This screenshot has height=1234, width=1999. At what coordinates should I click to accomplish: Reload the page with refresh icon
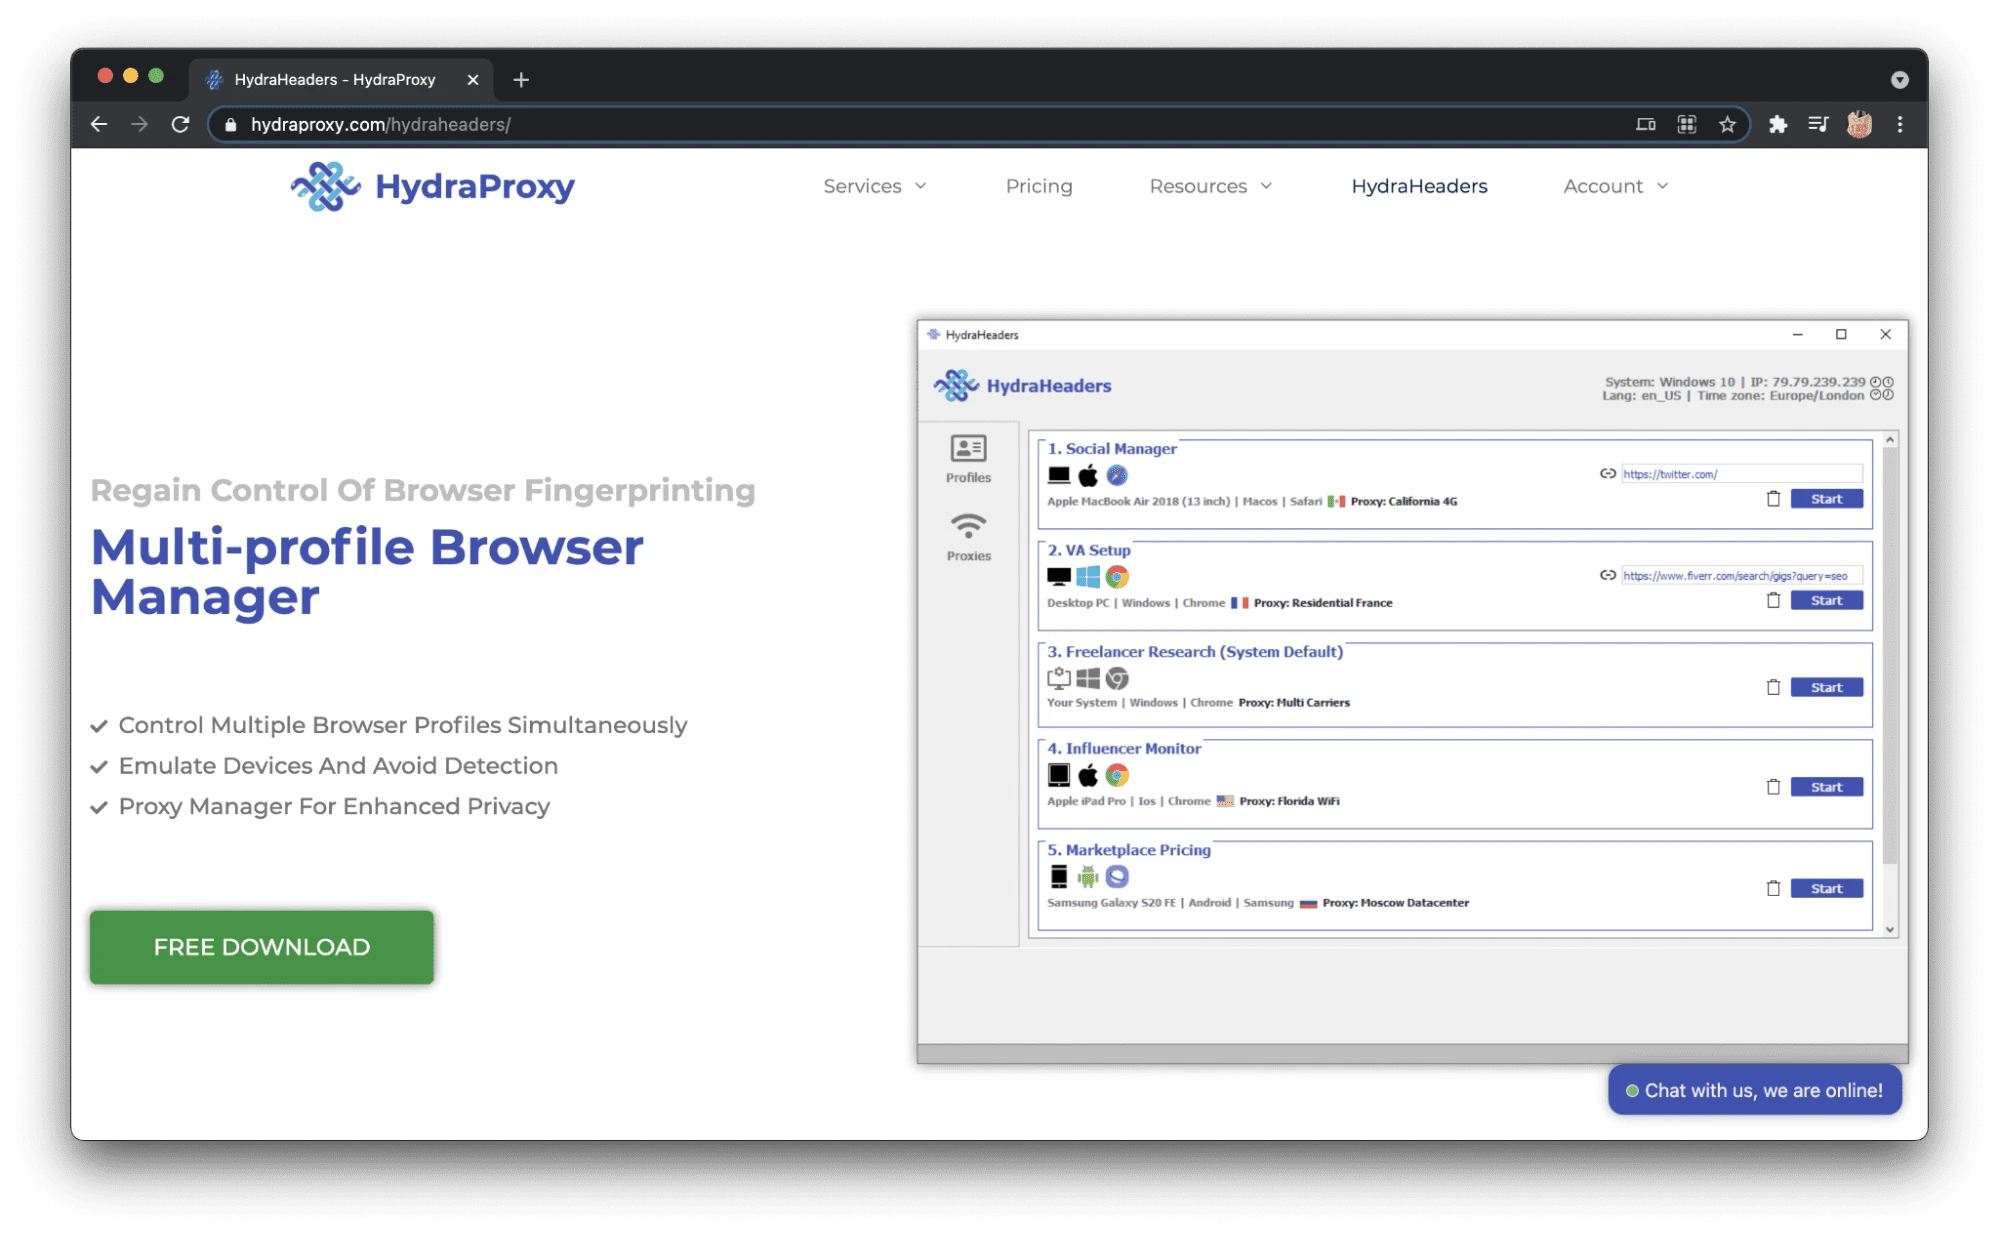[180, 124]
